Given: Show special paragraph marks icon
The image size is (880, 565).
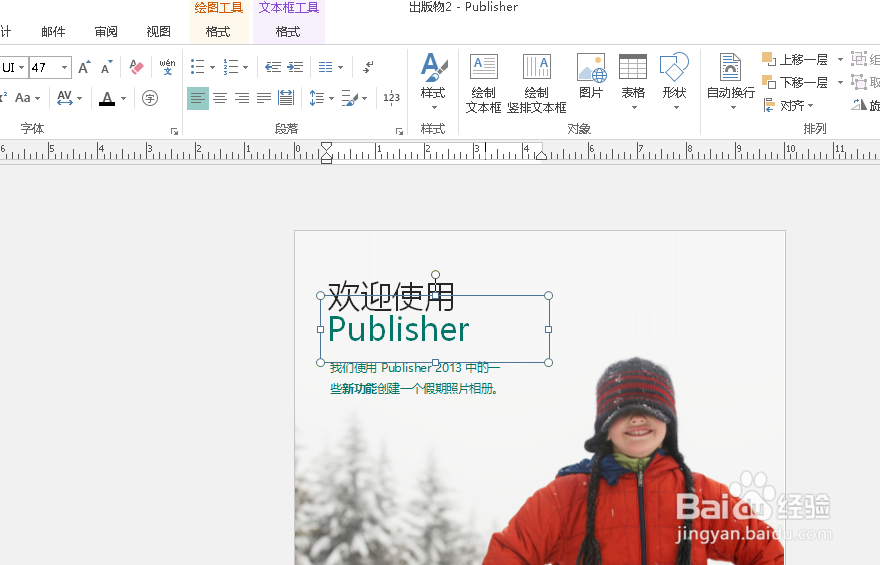Looking at the screenshot, I should click(368, 67).
